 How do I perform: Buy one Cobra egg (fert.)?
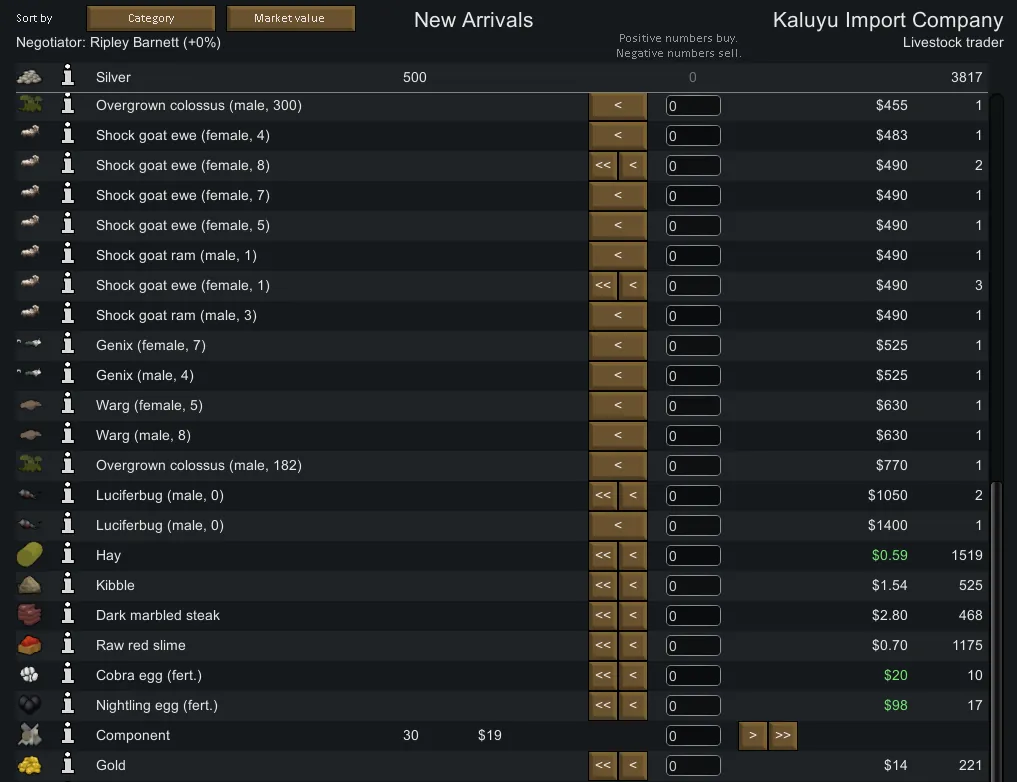coord(632,675)
